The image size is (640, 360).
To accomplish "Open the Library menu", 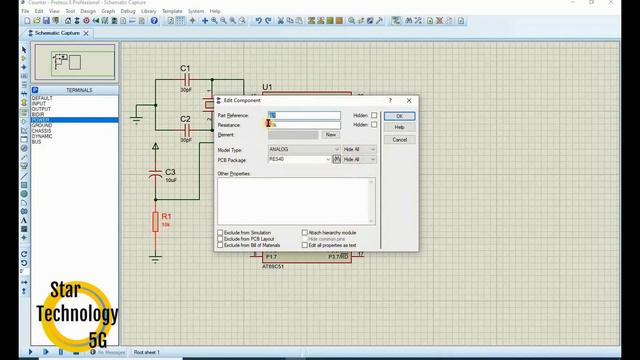I will coord(149,11).
